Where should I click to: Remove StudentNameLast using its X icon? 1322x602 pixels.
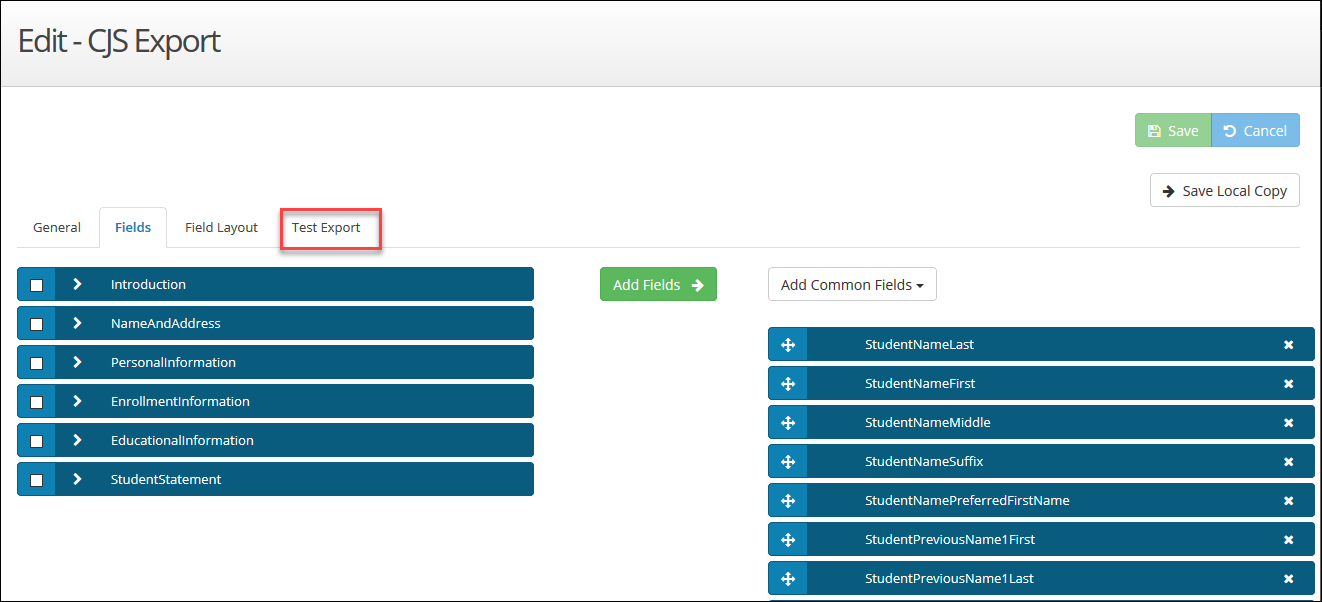[x=1289, y=344]
